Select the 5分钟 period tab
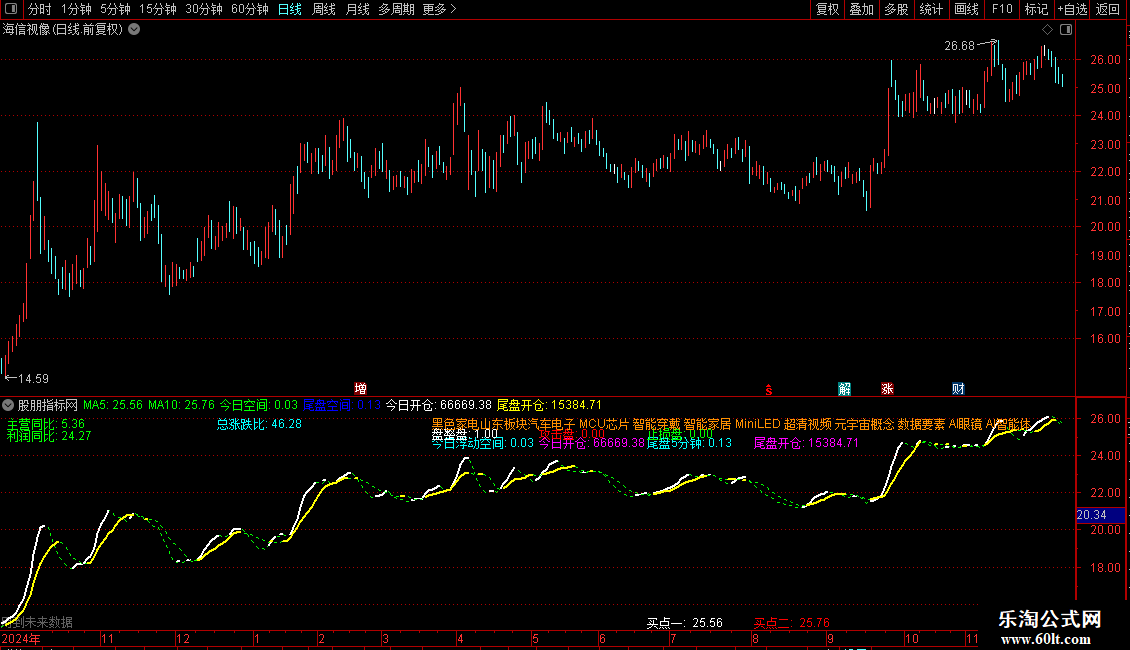Image resolution: width=1130 pixels, height=650 pixels. click(115, 9)
